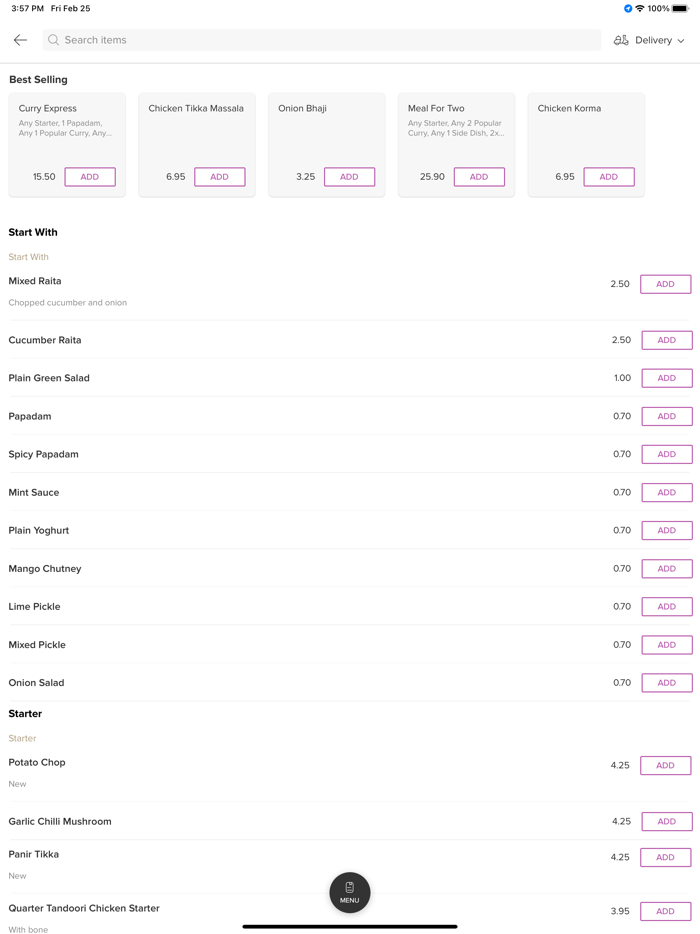Open the Meal For Two card

(x=456, y=125)
